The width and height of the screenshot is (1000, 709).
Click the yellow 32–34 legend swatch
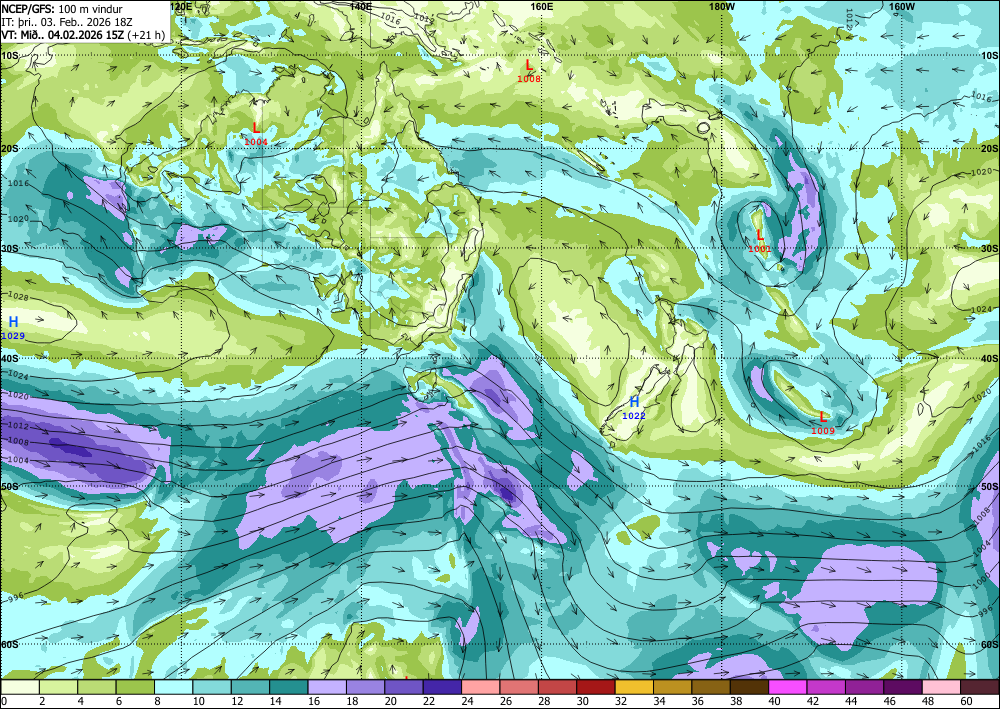634,687
